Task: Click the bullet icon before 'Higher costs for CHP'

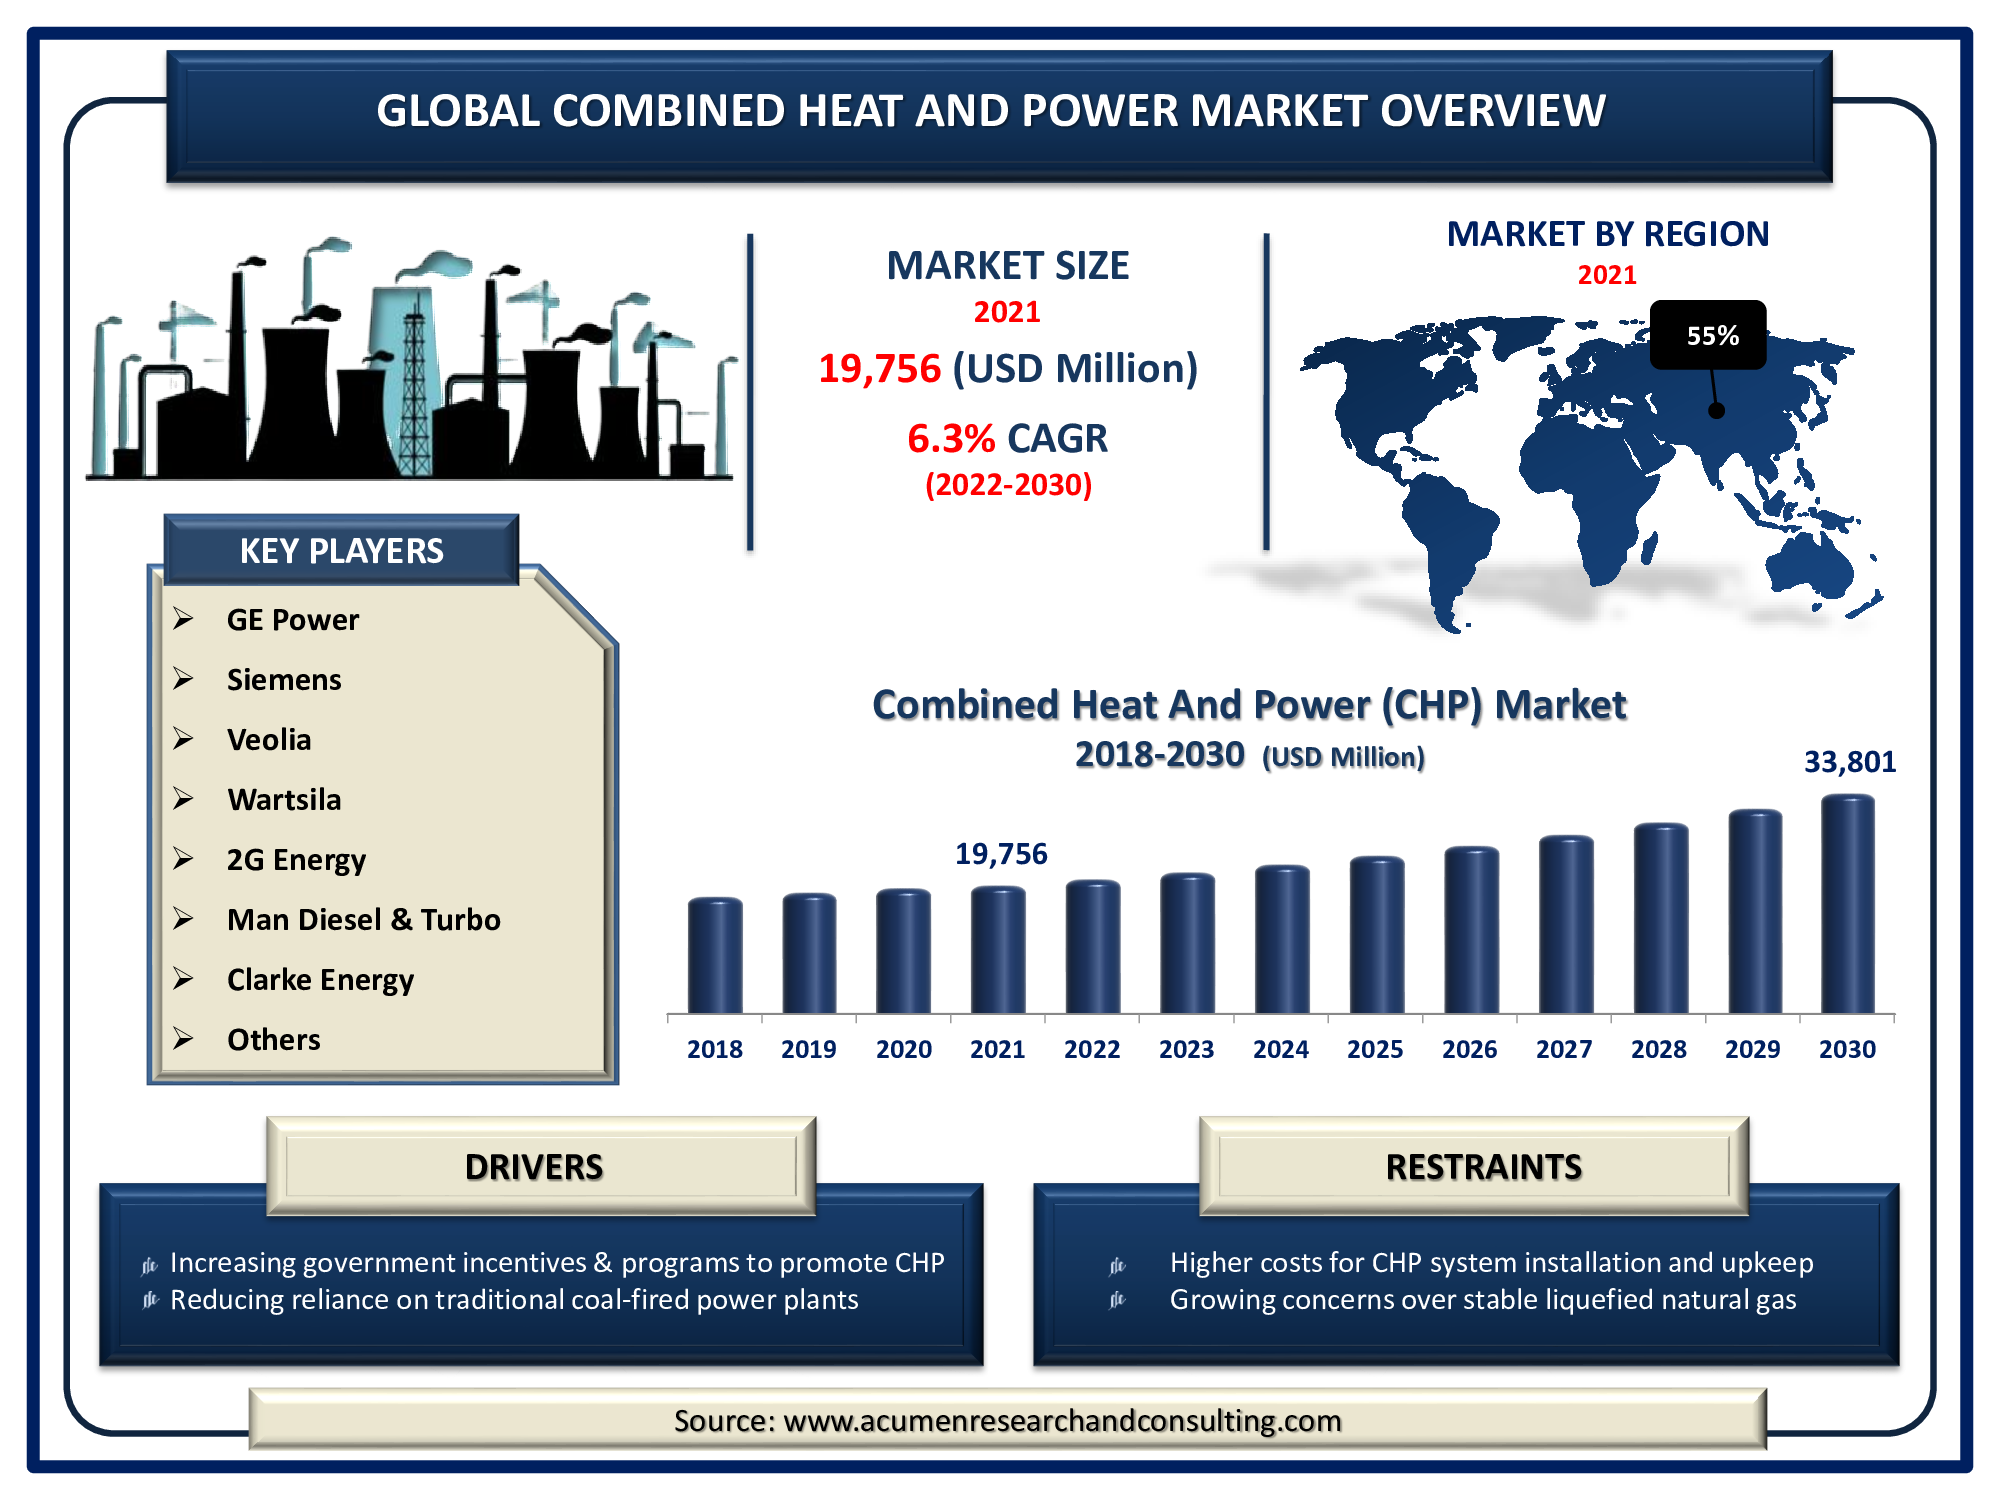Action: 1117,1265
